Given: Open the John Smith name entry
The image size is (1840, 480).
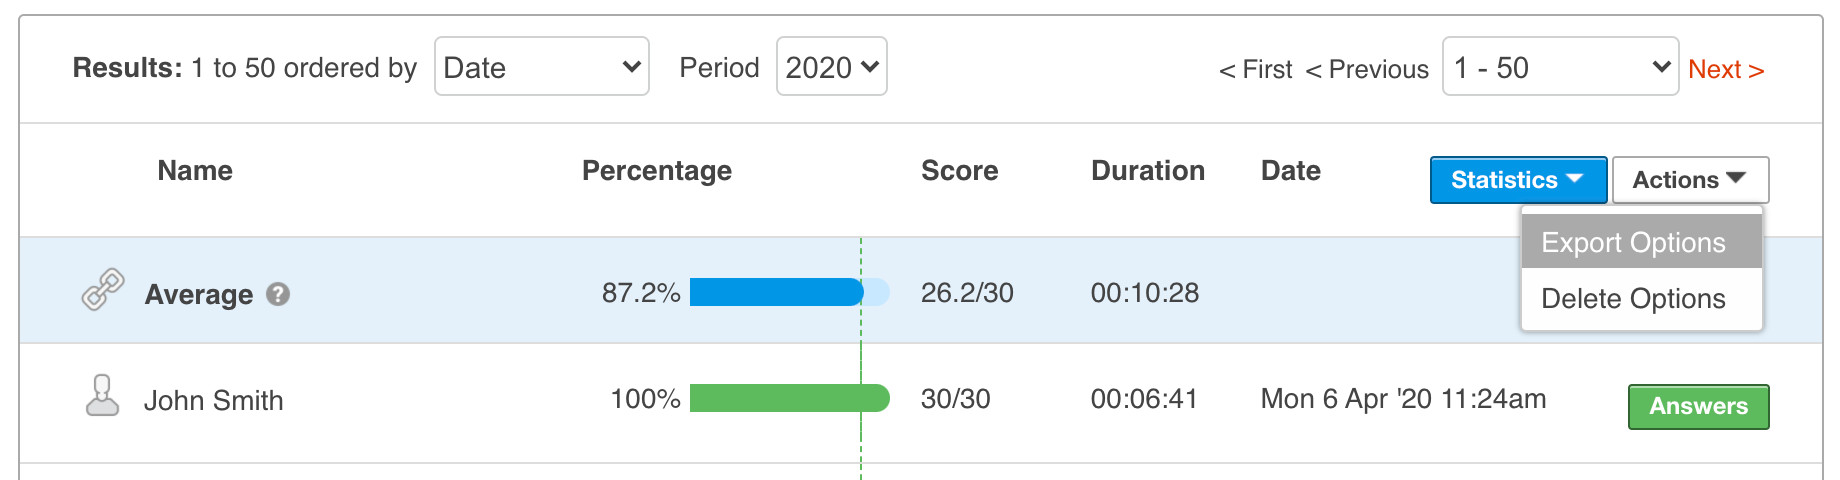Looking at the screenshot, I should tap(213, 401).
